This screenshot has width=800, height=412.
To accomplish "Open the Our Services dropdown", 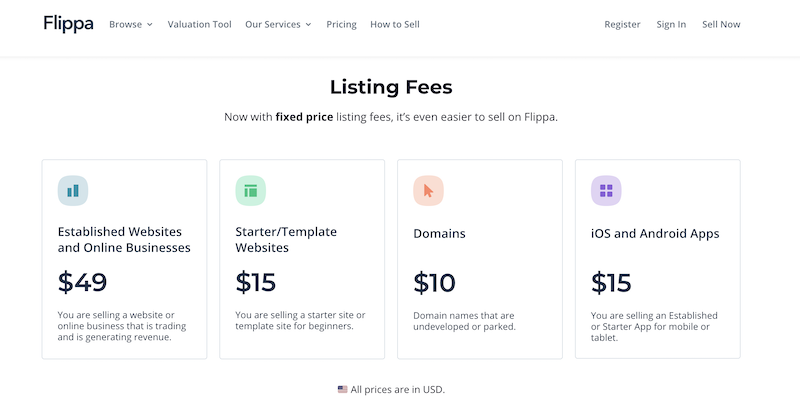I will (x=278, y=24).
